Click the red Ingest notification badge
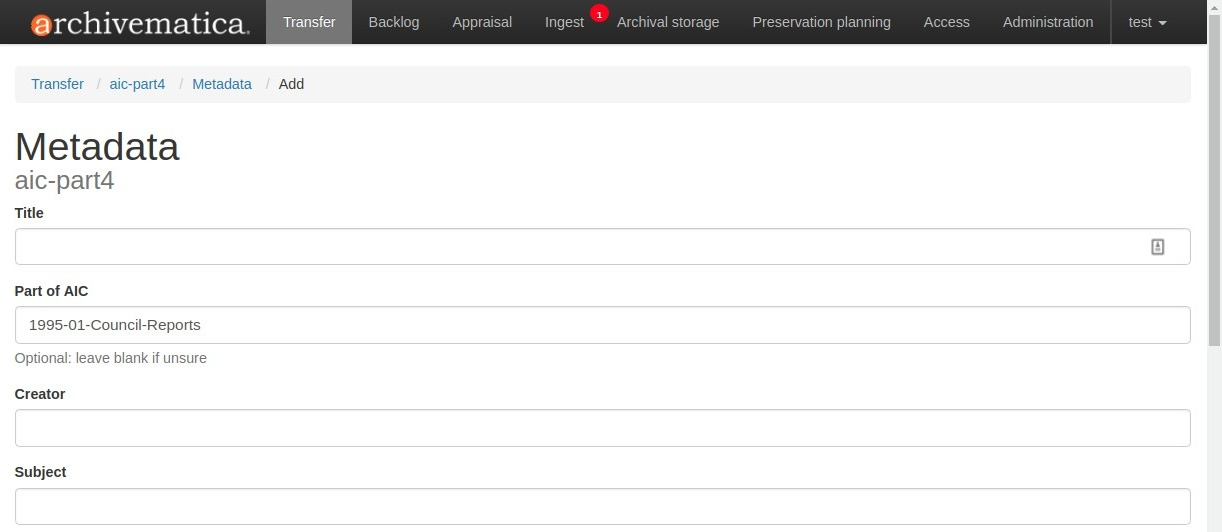Screen dimensions: 1222x532 coord(599,14)
